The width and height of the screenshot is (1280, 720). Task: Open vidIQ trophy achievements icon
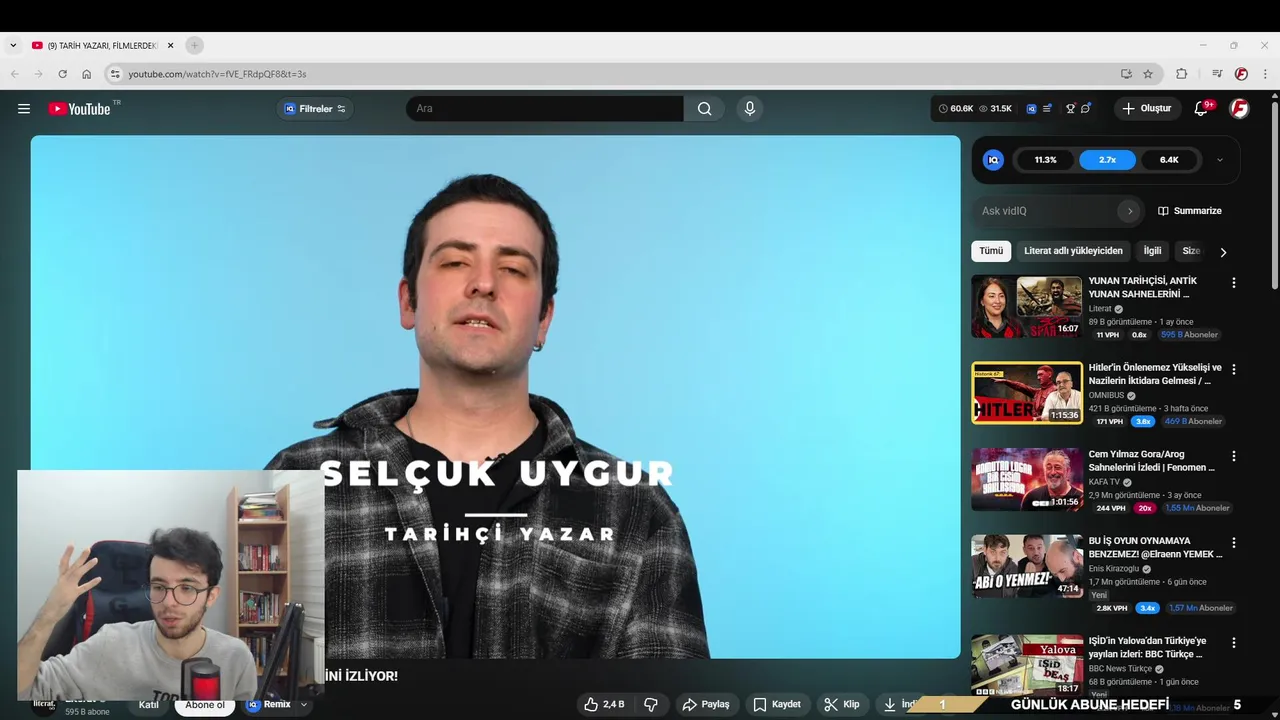click(1070, 109)
